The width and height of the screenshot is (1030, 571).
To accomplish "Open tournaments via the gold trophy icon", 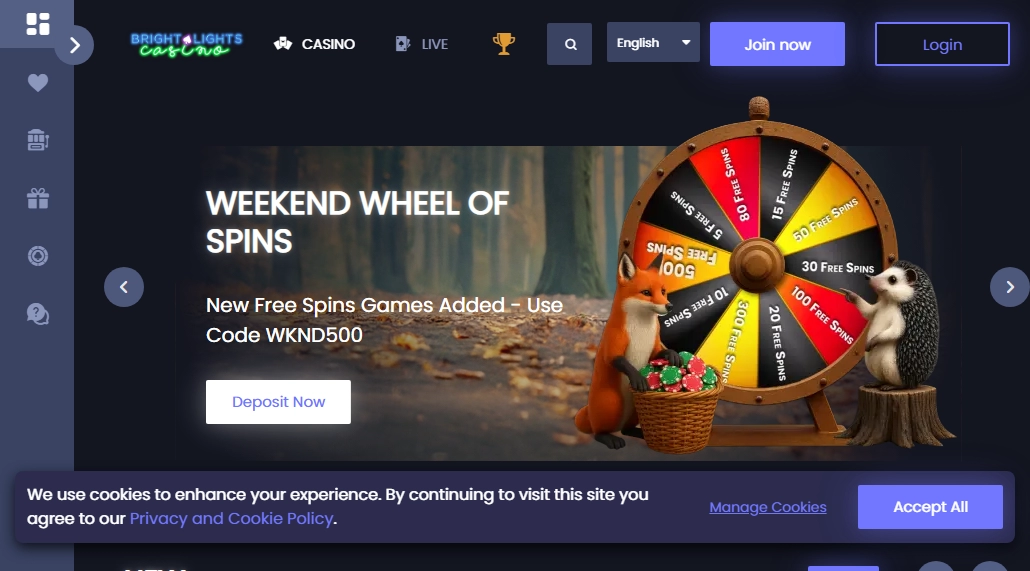I will 503,44.
